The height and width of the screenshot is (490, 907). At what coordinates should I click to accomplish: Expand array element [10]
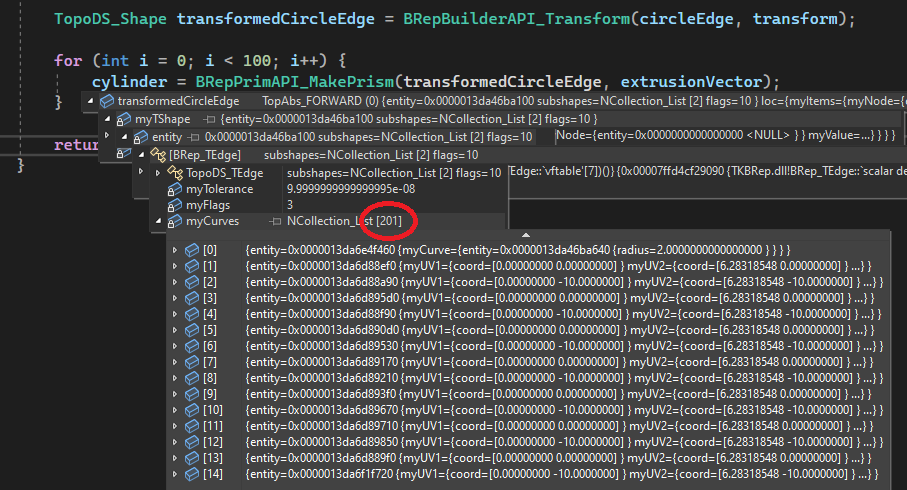coord(176,409)
